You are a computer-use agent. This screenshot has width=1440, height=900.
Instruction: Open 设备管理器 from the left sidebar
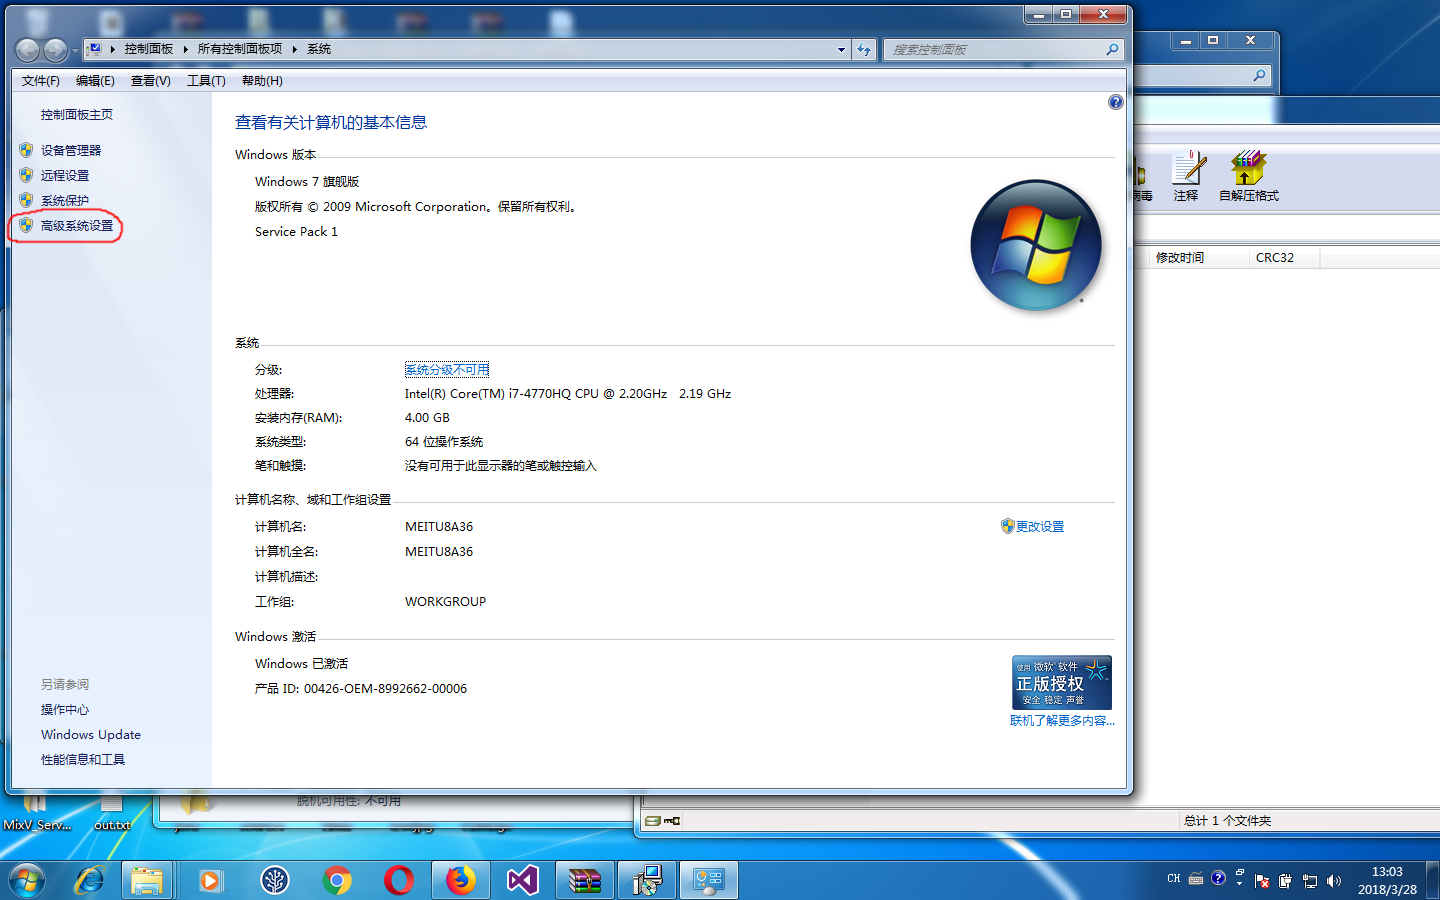(x=70, y=150)
